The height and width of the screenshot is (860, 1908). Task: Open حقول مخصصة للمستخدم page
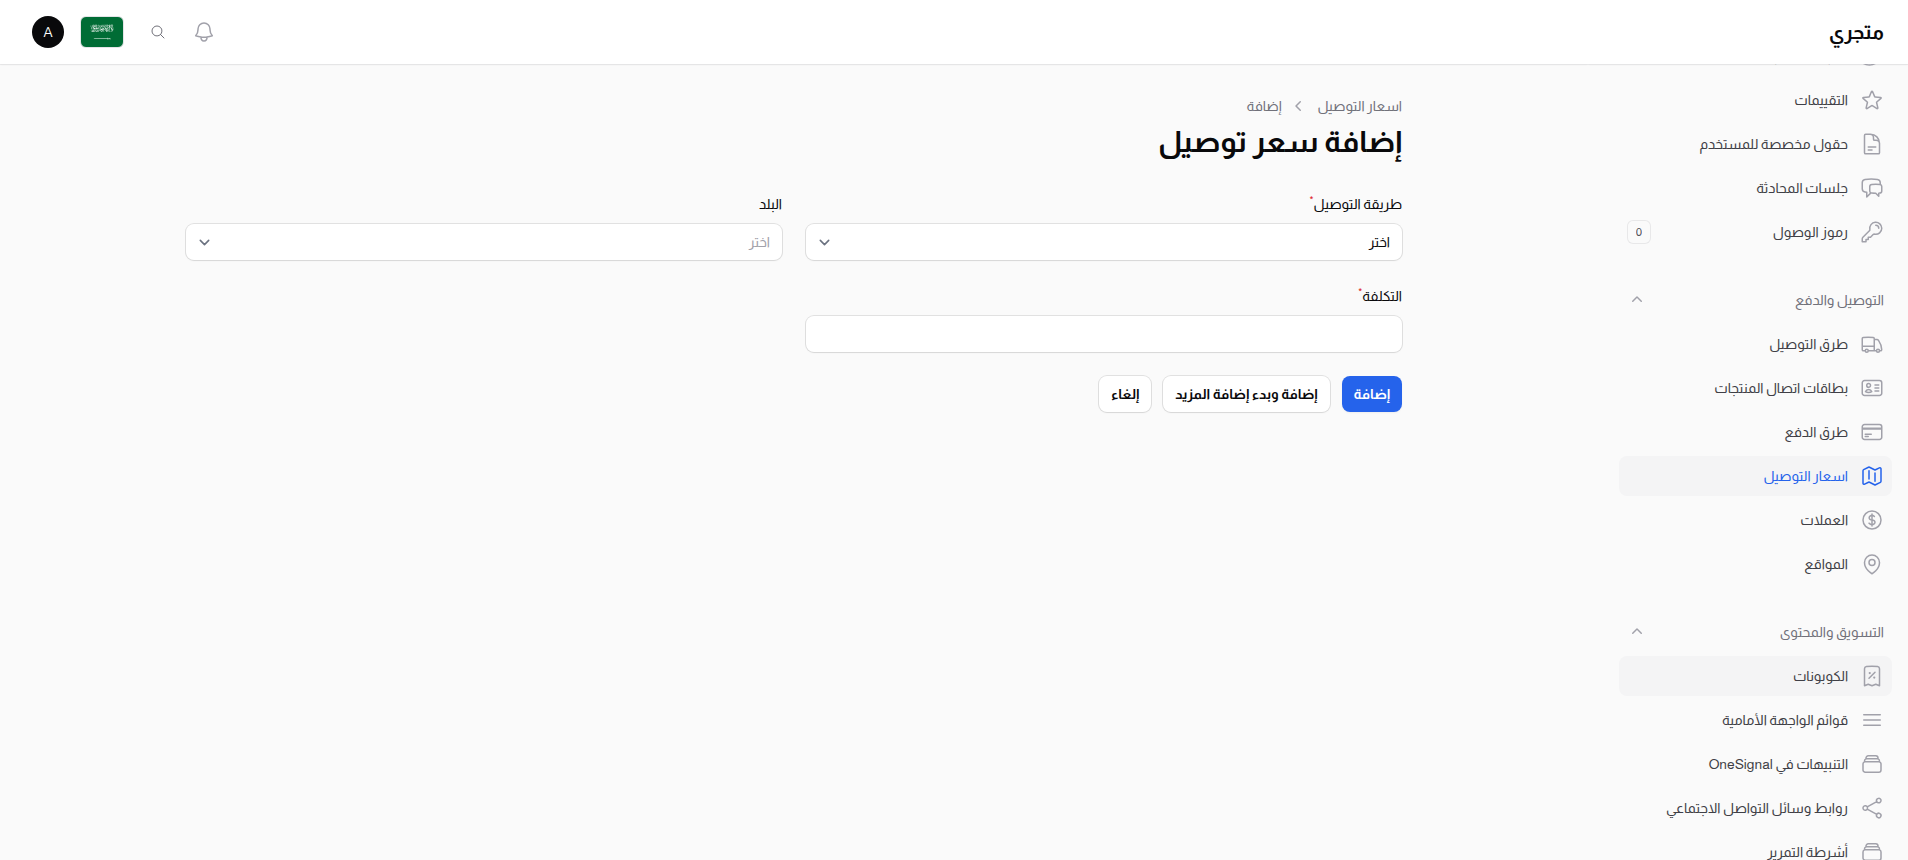click(1755, 144)
